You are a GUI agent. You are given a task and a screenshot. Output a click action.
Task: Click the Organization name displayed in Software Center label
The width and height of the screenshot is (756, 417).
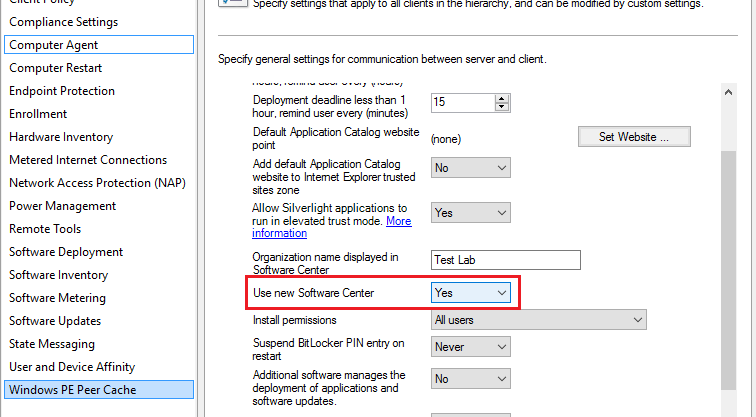(325, 263)
